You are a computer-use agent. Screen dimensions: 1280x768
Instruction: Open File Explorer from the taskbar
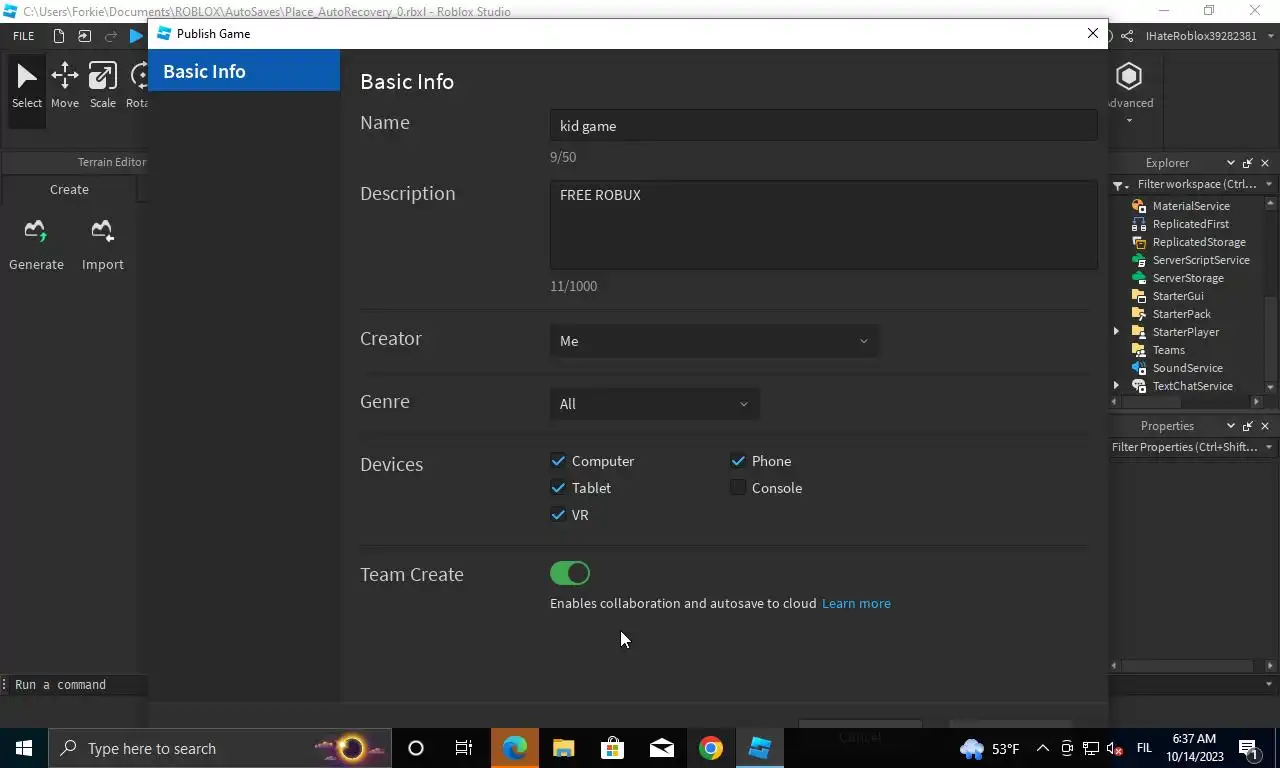coord(564,748)
